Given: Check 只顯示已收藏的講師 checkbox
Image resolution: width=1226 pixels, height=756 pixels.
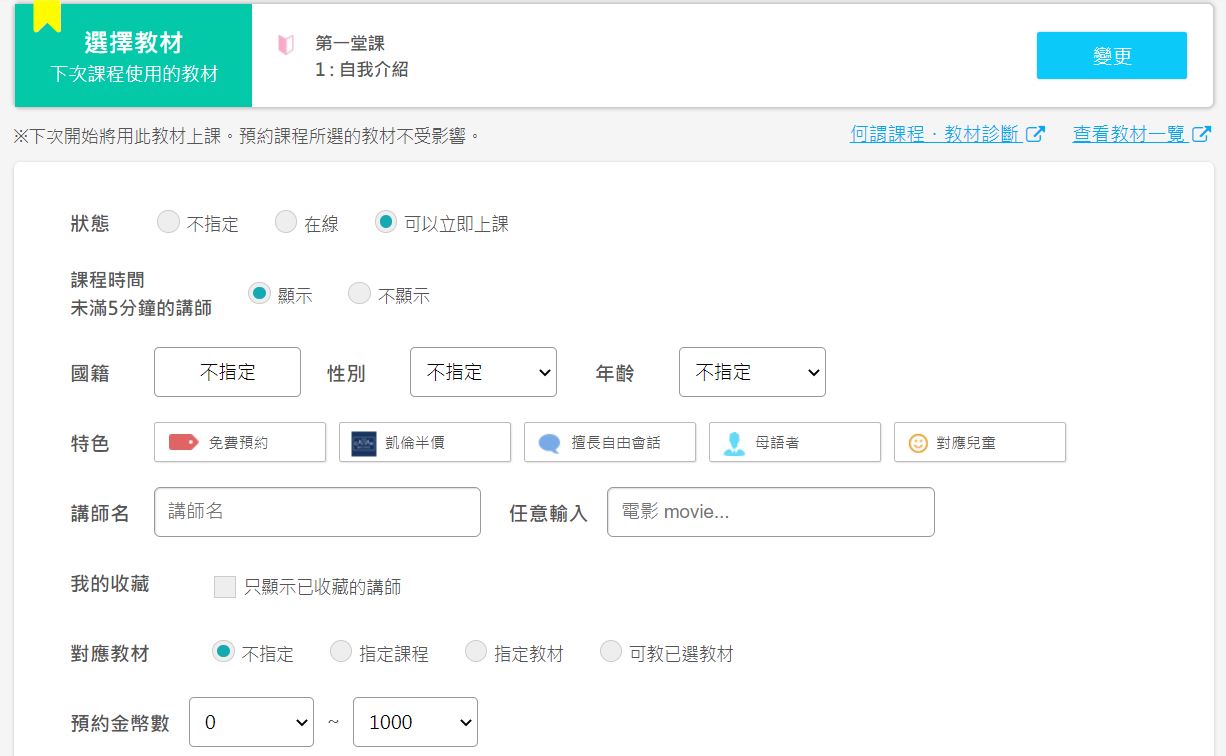Looking at the screenshot, I should click(225, 587).
